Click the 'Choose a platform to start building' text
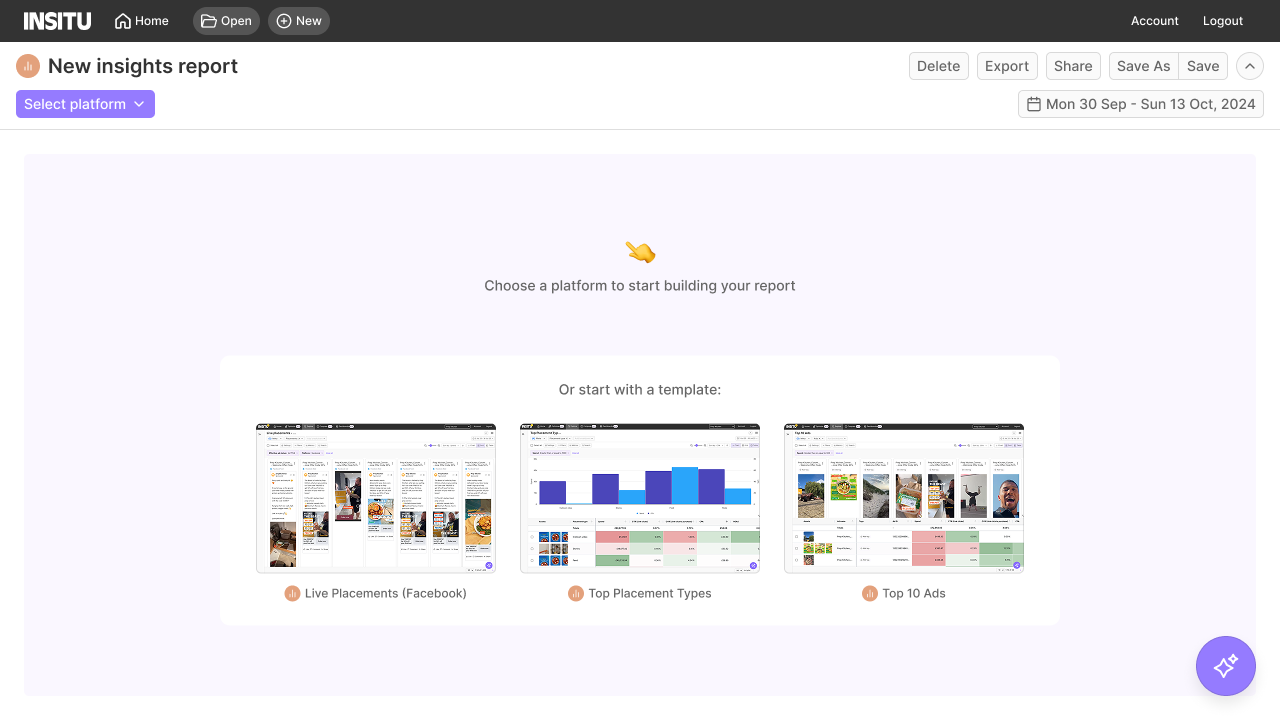 click(640, 285)
